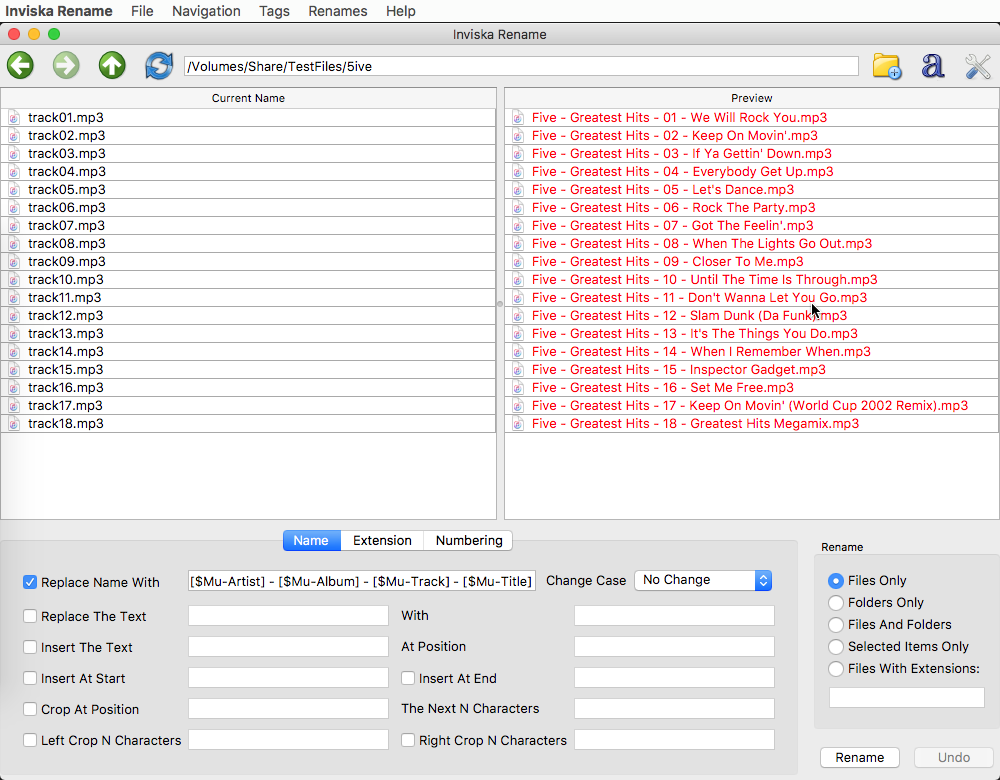
Task: Select the '04 - Everybody Get Up.mp3' preview row
Action: (751, 172)
